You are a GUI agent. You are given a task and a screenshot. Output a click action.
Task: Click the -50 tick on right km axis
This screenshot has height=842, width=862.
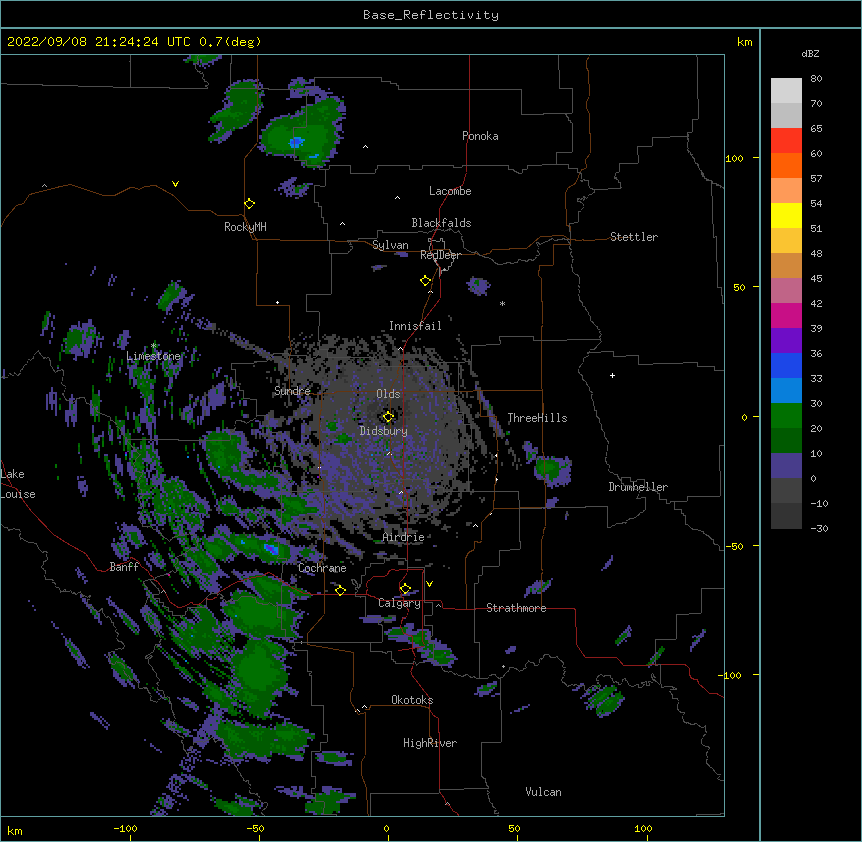pyautogui.click(x=734, y=546)
